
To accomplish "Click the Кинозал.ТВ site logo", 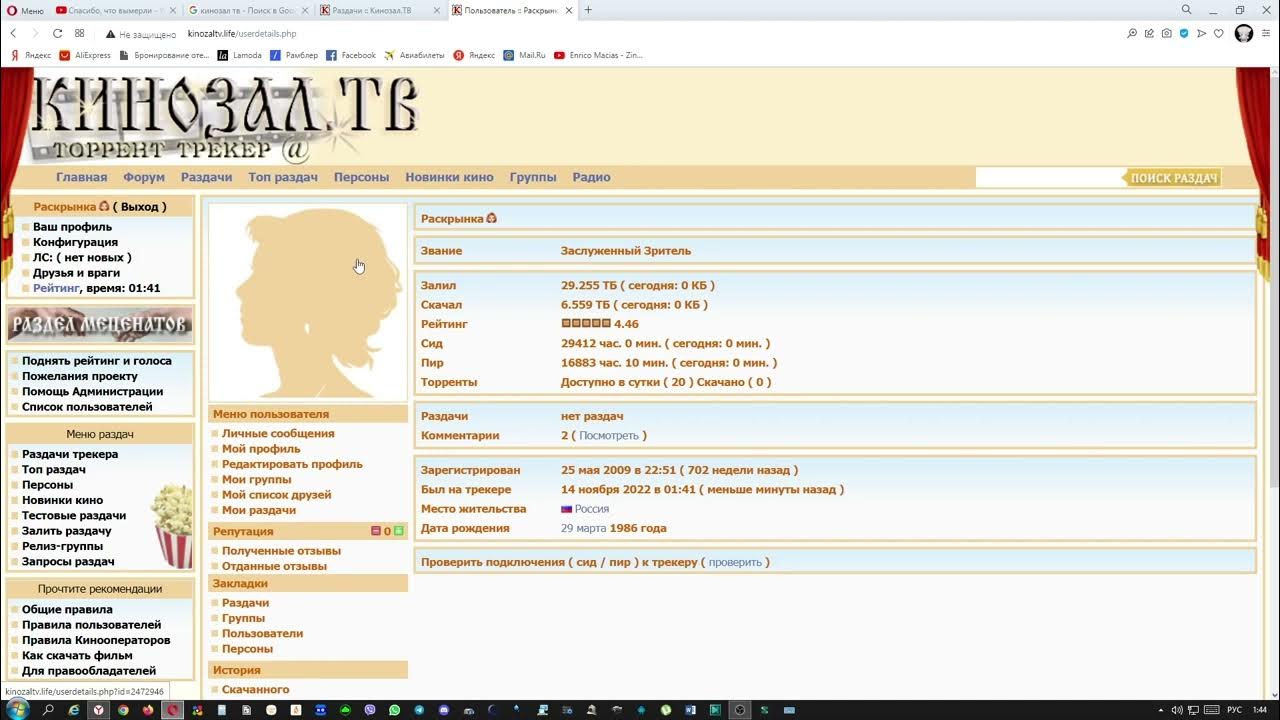I will (225, 118).
